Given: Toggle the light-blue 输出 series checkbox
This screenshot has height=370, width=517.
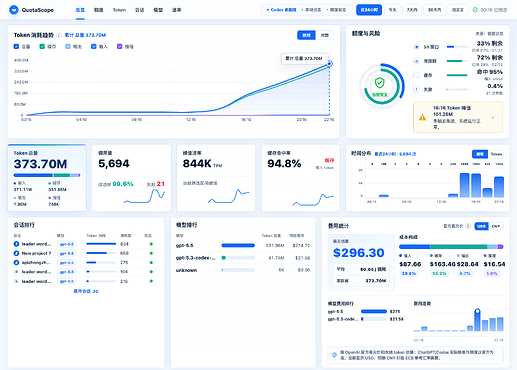Looking at the screenshot, I should pyautogui.click(x=68, y=46).
